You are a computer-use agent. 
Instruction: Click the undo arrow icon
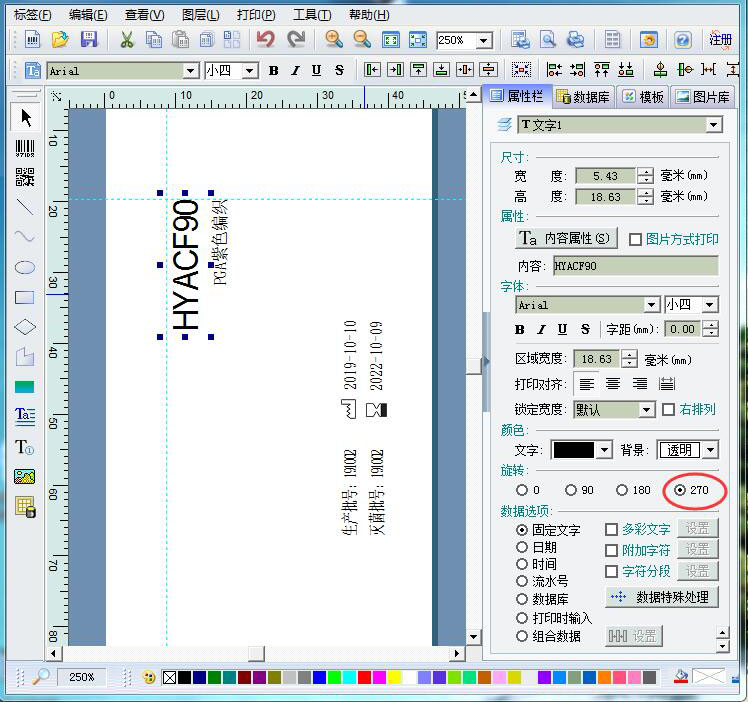(x=265, y=40)
